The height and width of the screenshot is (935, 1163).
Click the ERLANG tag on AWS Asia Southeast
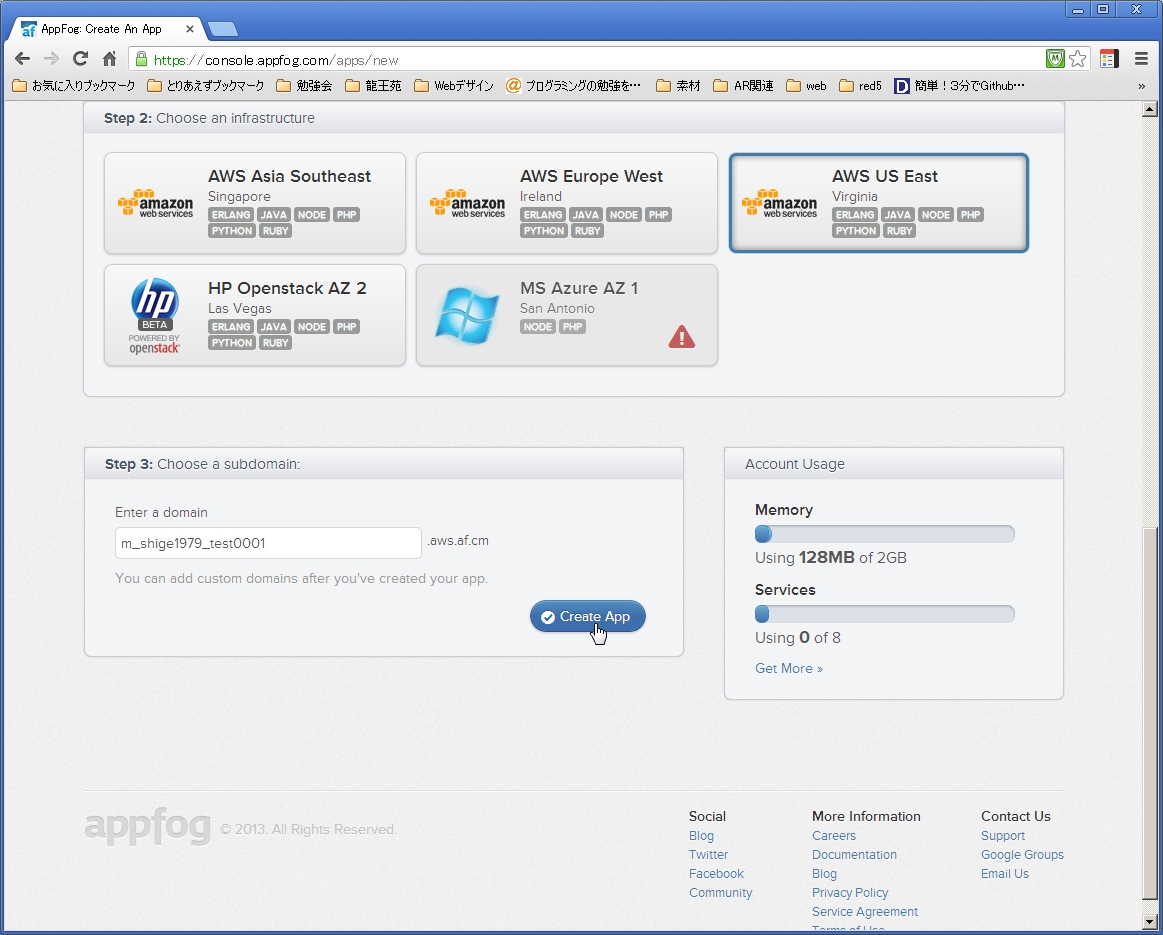coord(231,214)
